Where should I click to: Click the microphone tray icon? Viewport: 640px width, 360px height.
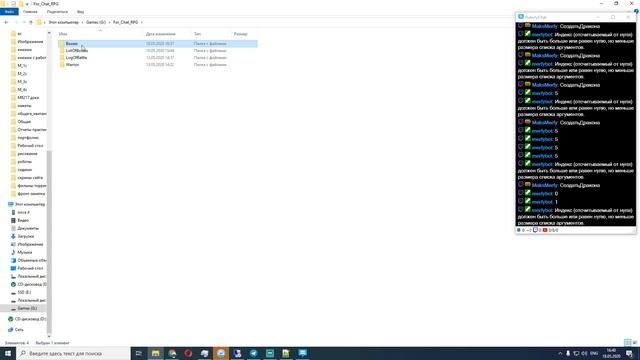pos(568,353)
